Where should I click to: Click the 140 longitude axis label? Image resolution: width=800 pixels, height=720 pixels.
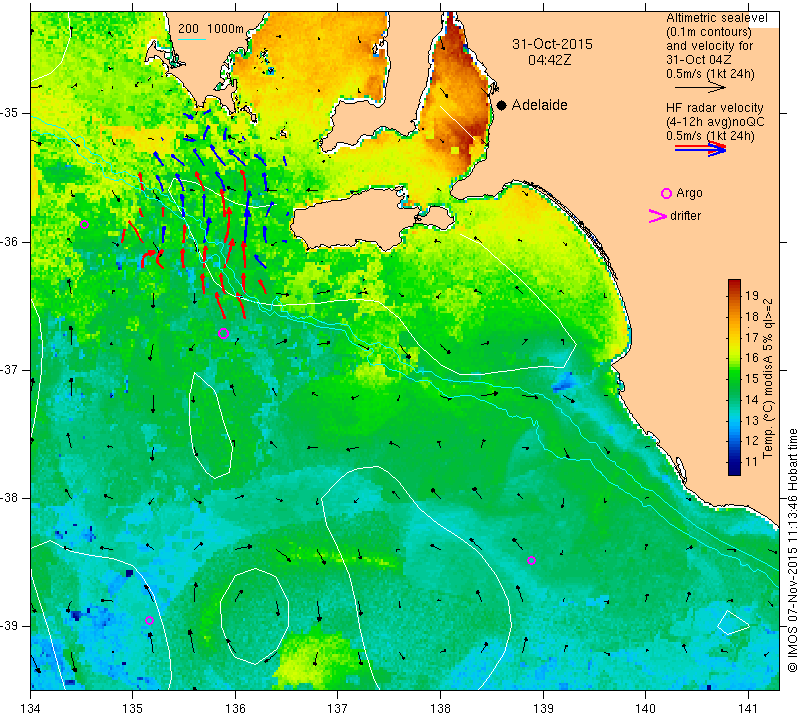click(645, 709)
